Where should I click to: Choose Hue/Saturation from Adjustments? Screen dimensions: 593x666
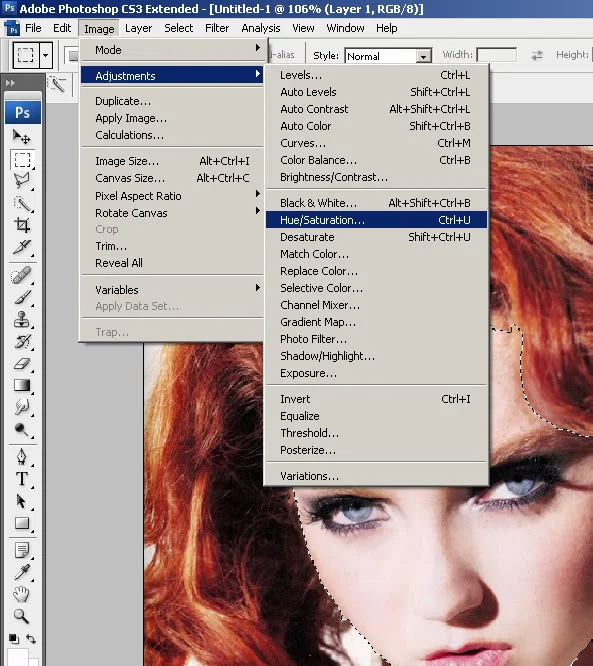(376, 220)
